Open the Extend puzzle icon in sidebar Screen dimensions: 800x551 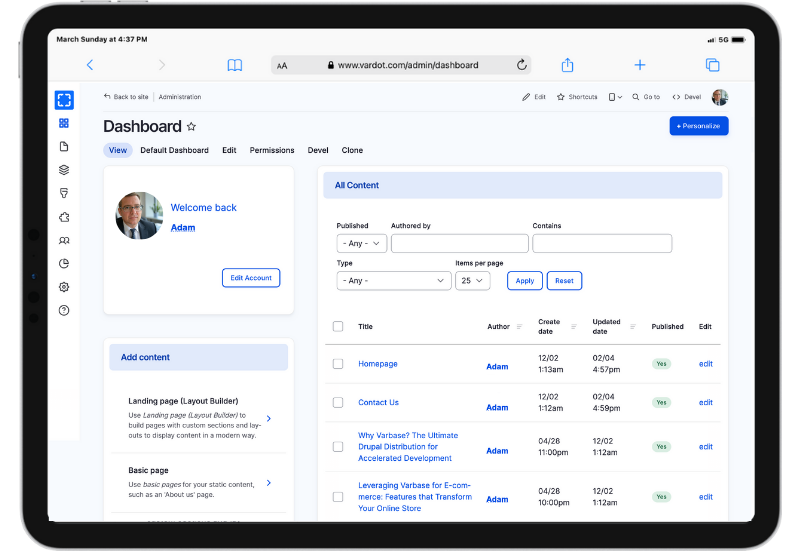[x=64, y=217]
